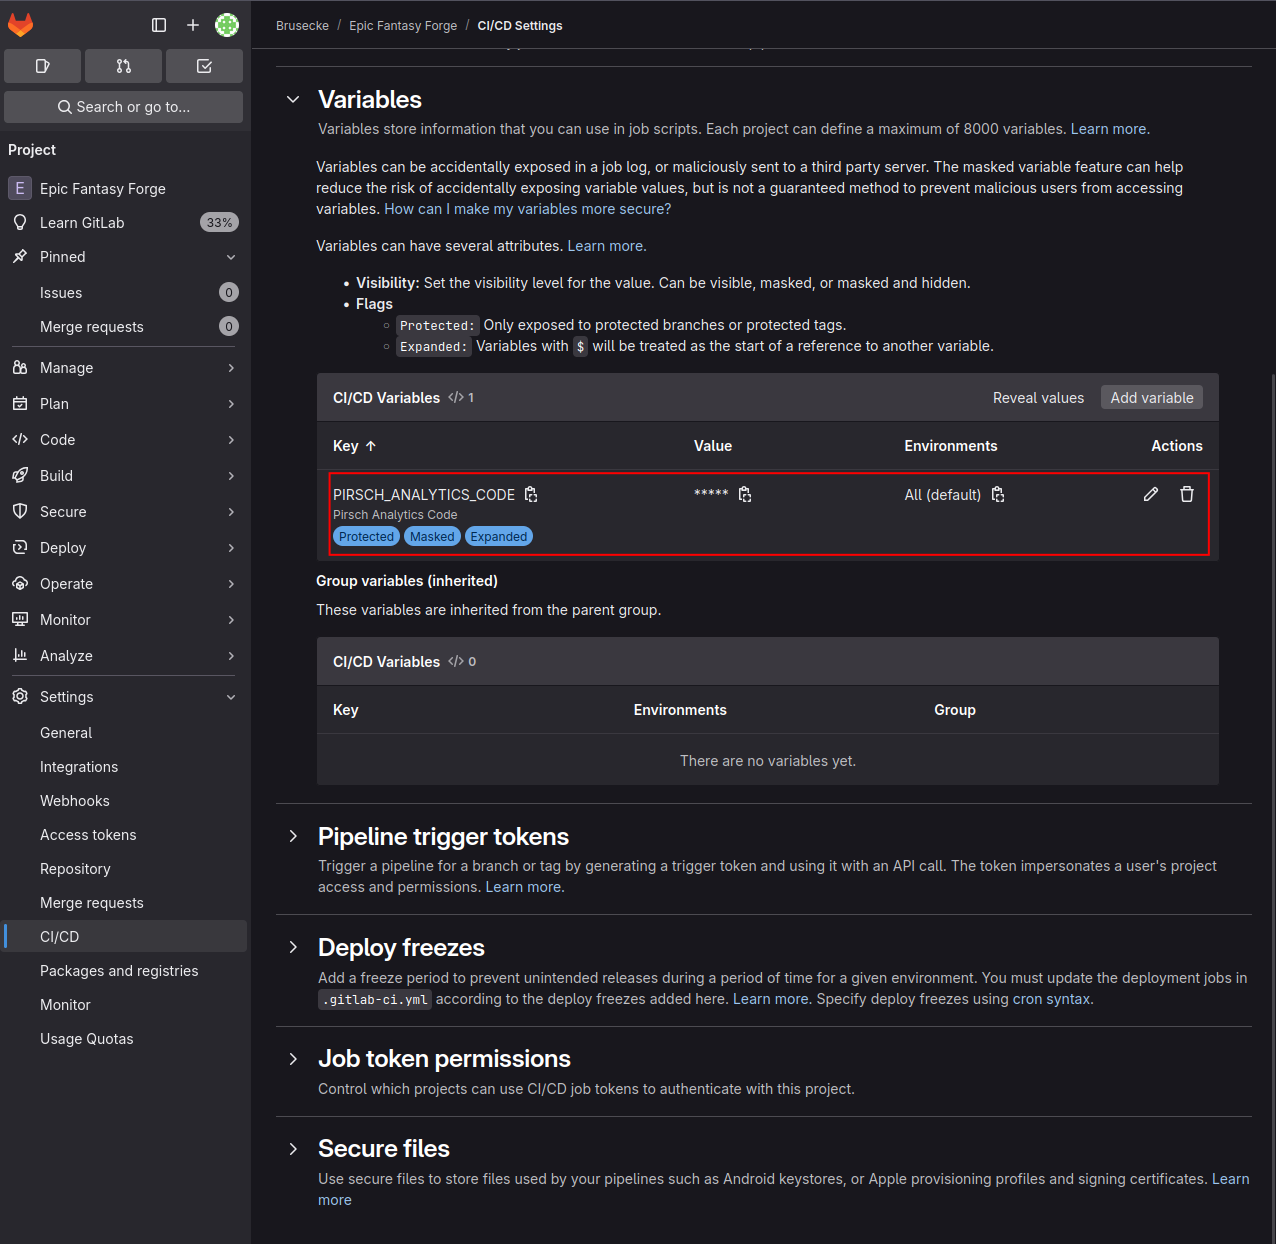1276x1244 pixels.
Task: Expand the Build sidebar chevron
Action: click(231, 476)
